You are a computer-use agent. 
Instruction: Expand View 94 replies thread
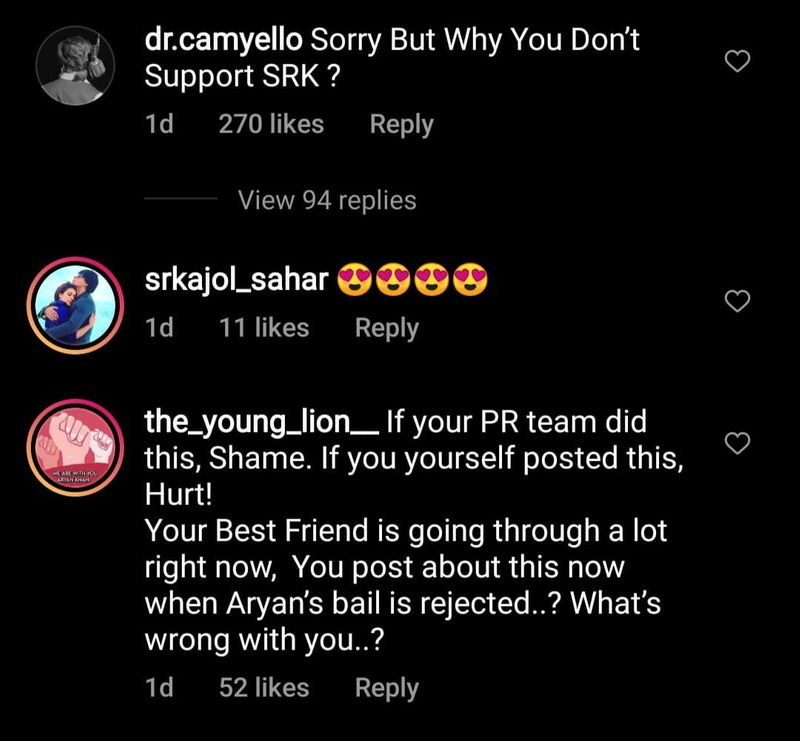[x=327, y=200]
